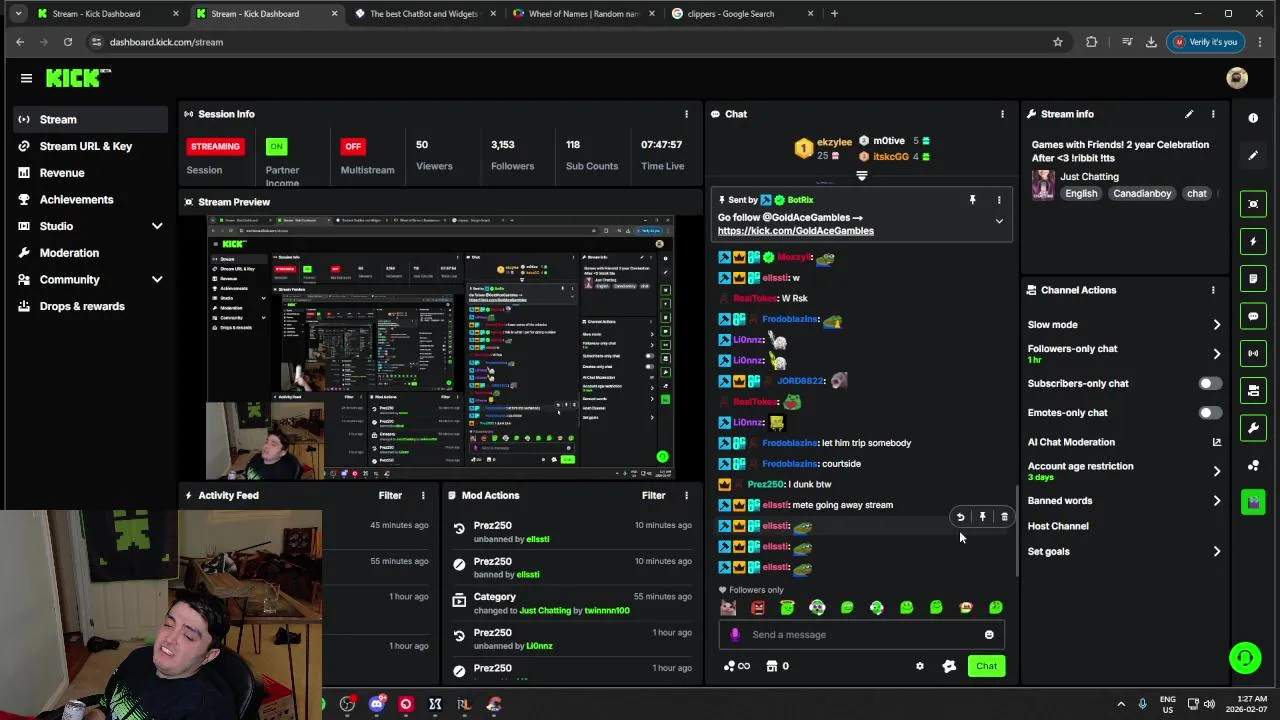Toggle the mod actions widget icon
The width and height of the screenshot is (1280, 720).
tap(1253, 390)
